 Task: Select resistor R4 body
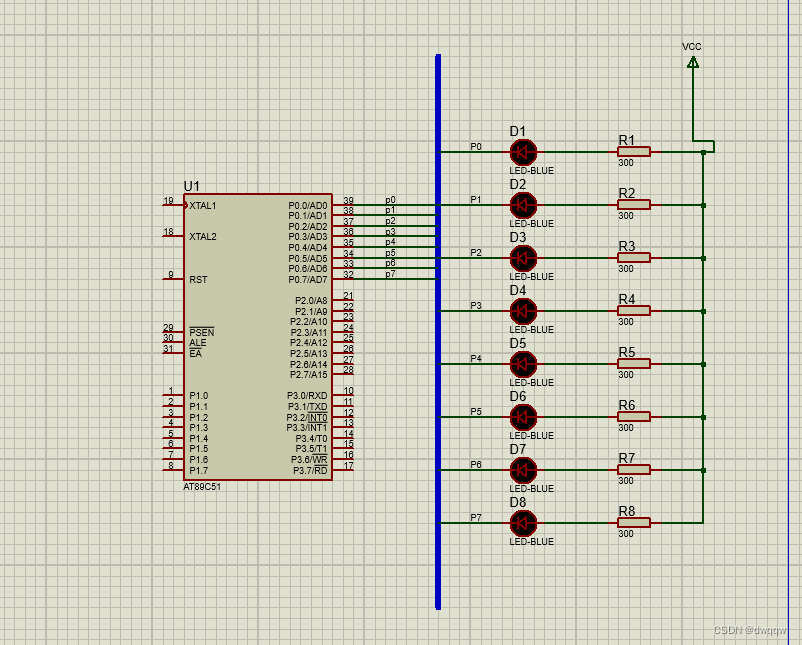[634, 310]
